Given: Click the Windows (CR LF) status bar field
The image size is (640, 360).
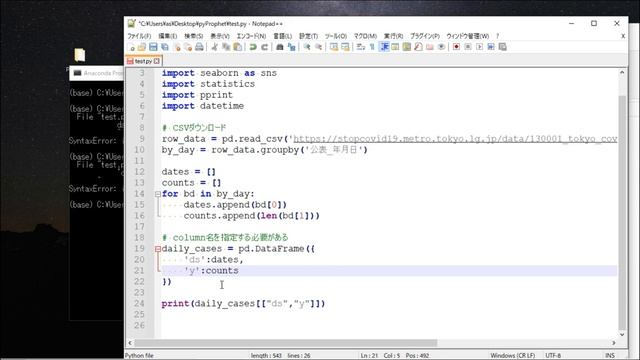Looking at the screenshot, I should pyautogui.click(x=513, y=356).
